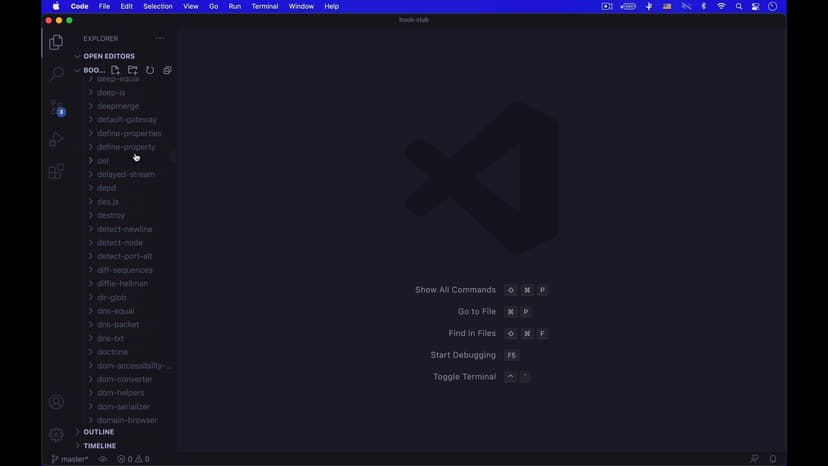Collapse all folders in Explorer
Screen dimensions: 828x466
tap(167, 71)
